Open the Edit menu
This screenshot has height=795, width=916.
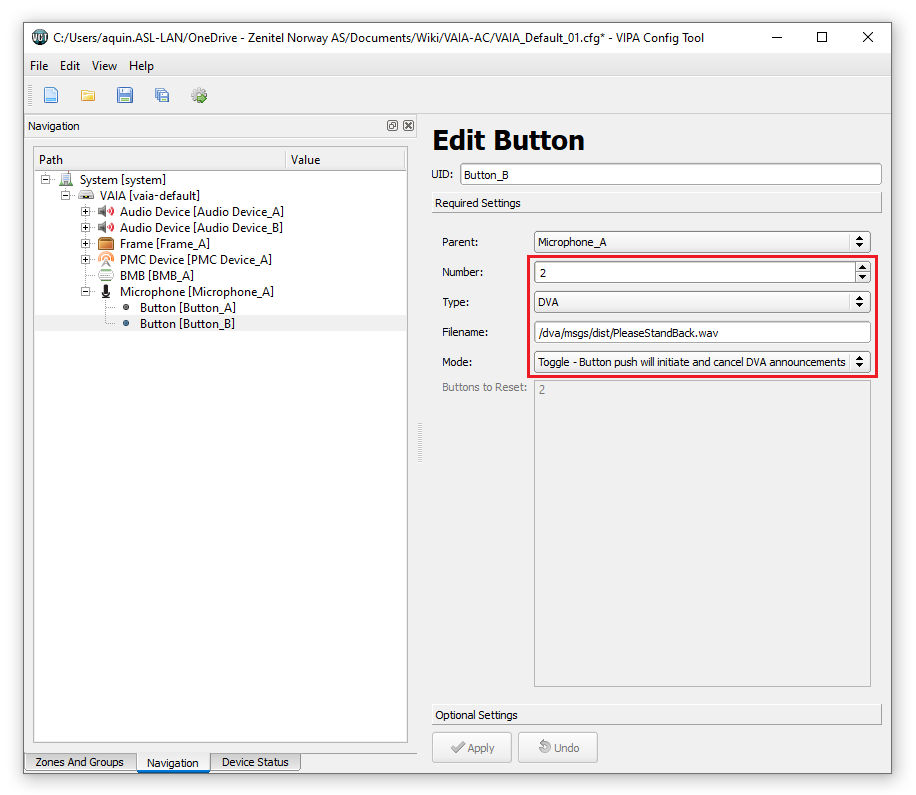(x=69, y=66)
